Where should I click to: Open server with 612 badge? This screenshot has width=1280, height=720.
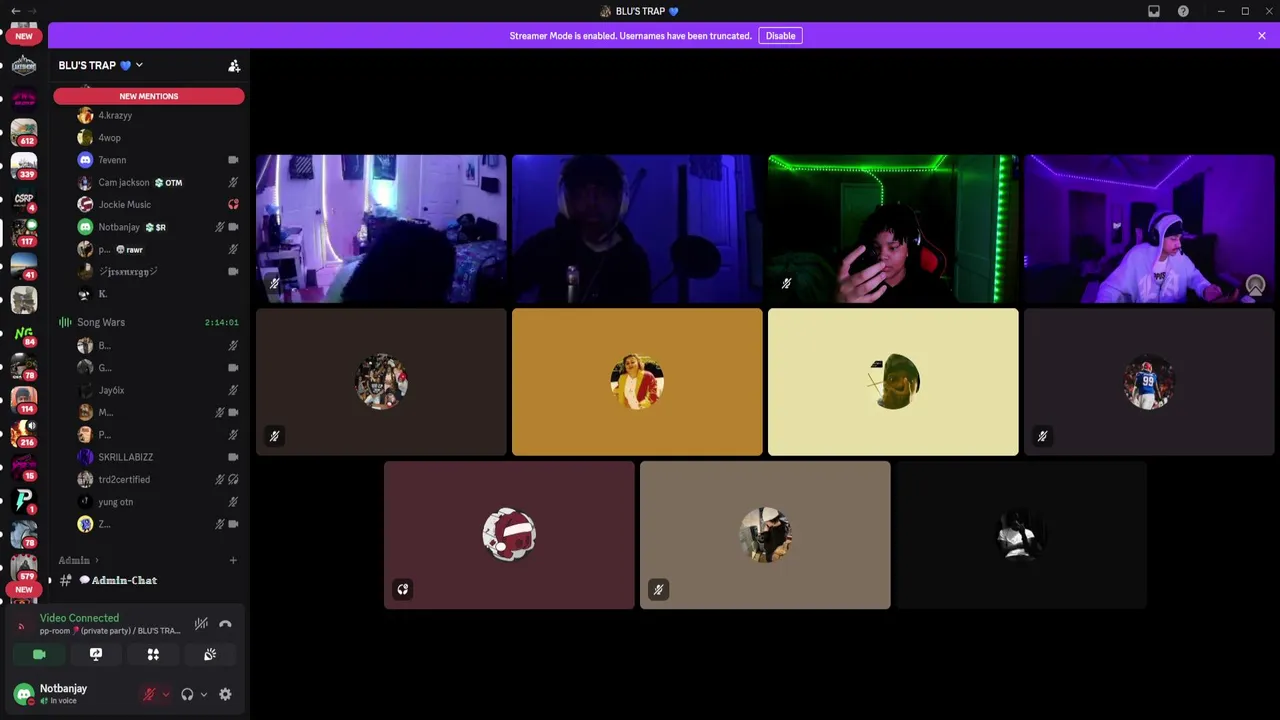(24, 132)
